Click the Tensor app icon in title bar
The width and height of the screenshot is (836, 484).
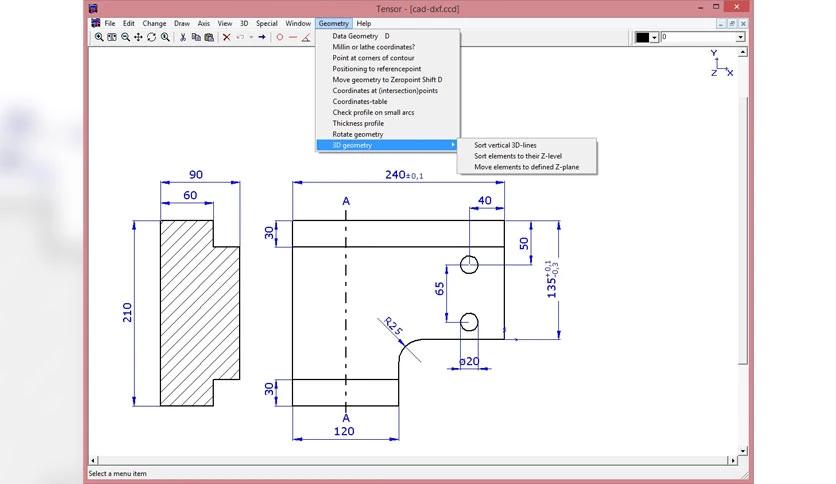[x=93, y=8]
